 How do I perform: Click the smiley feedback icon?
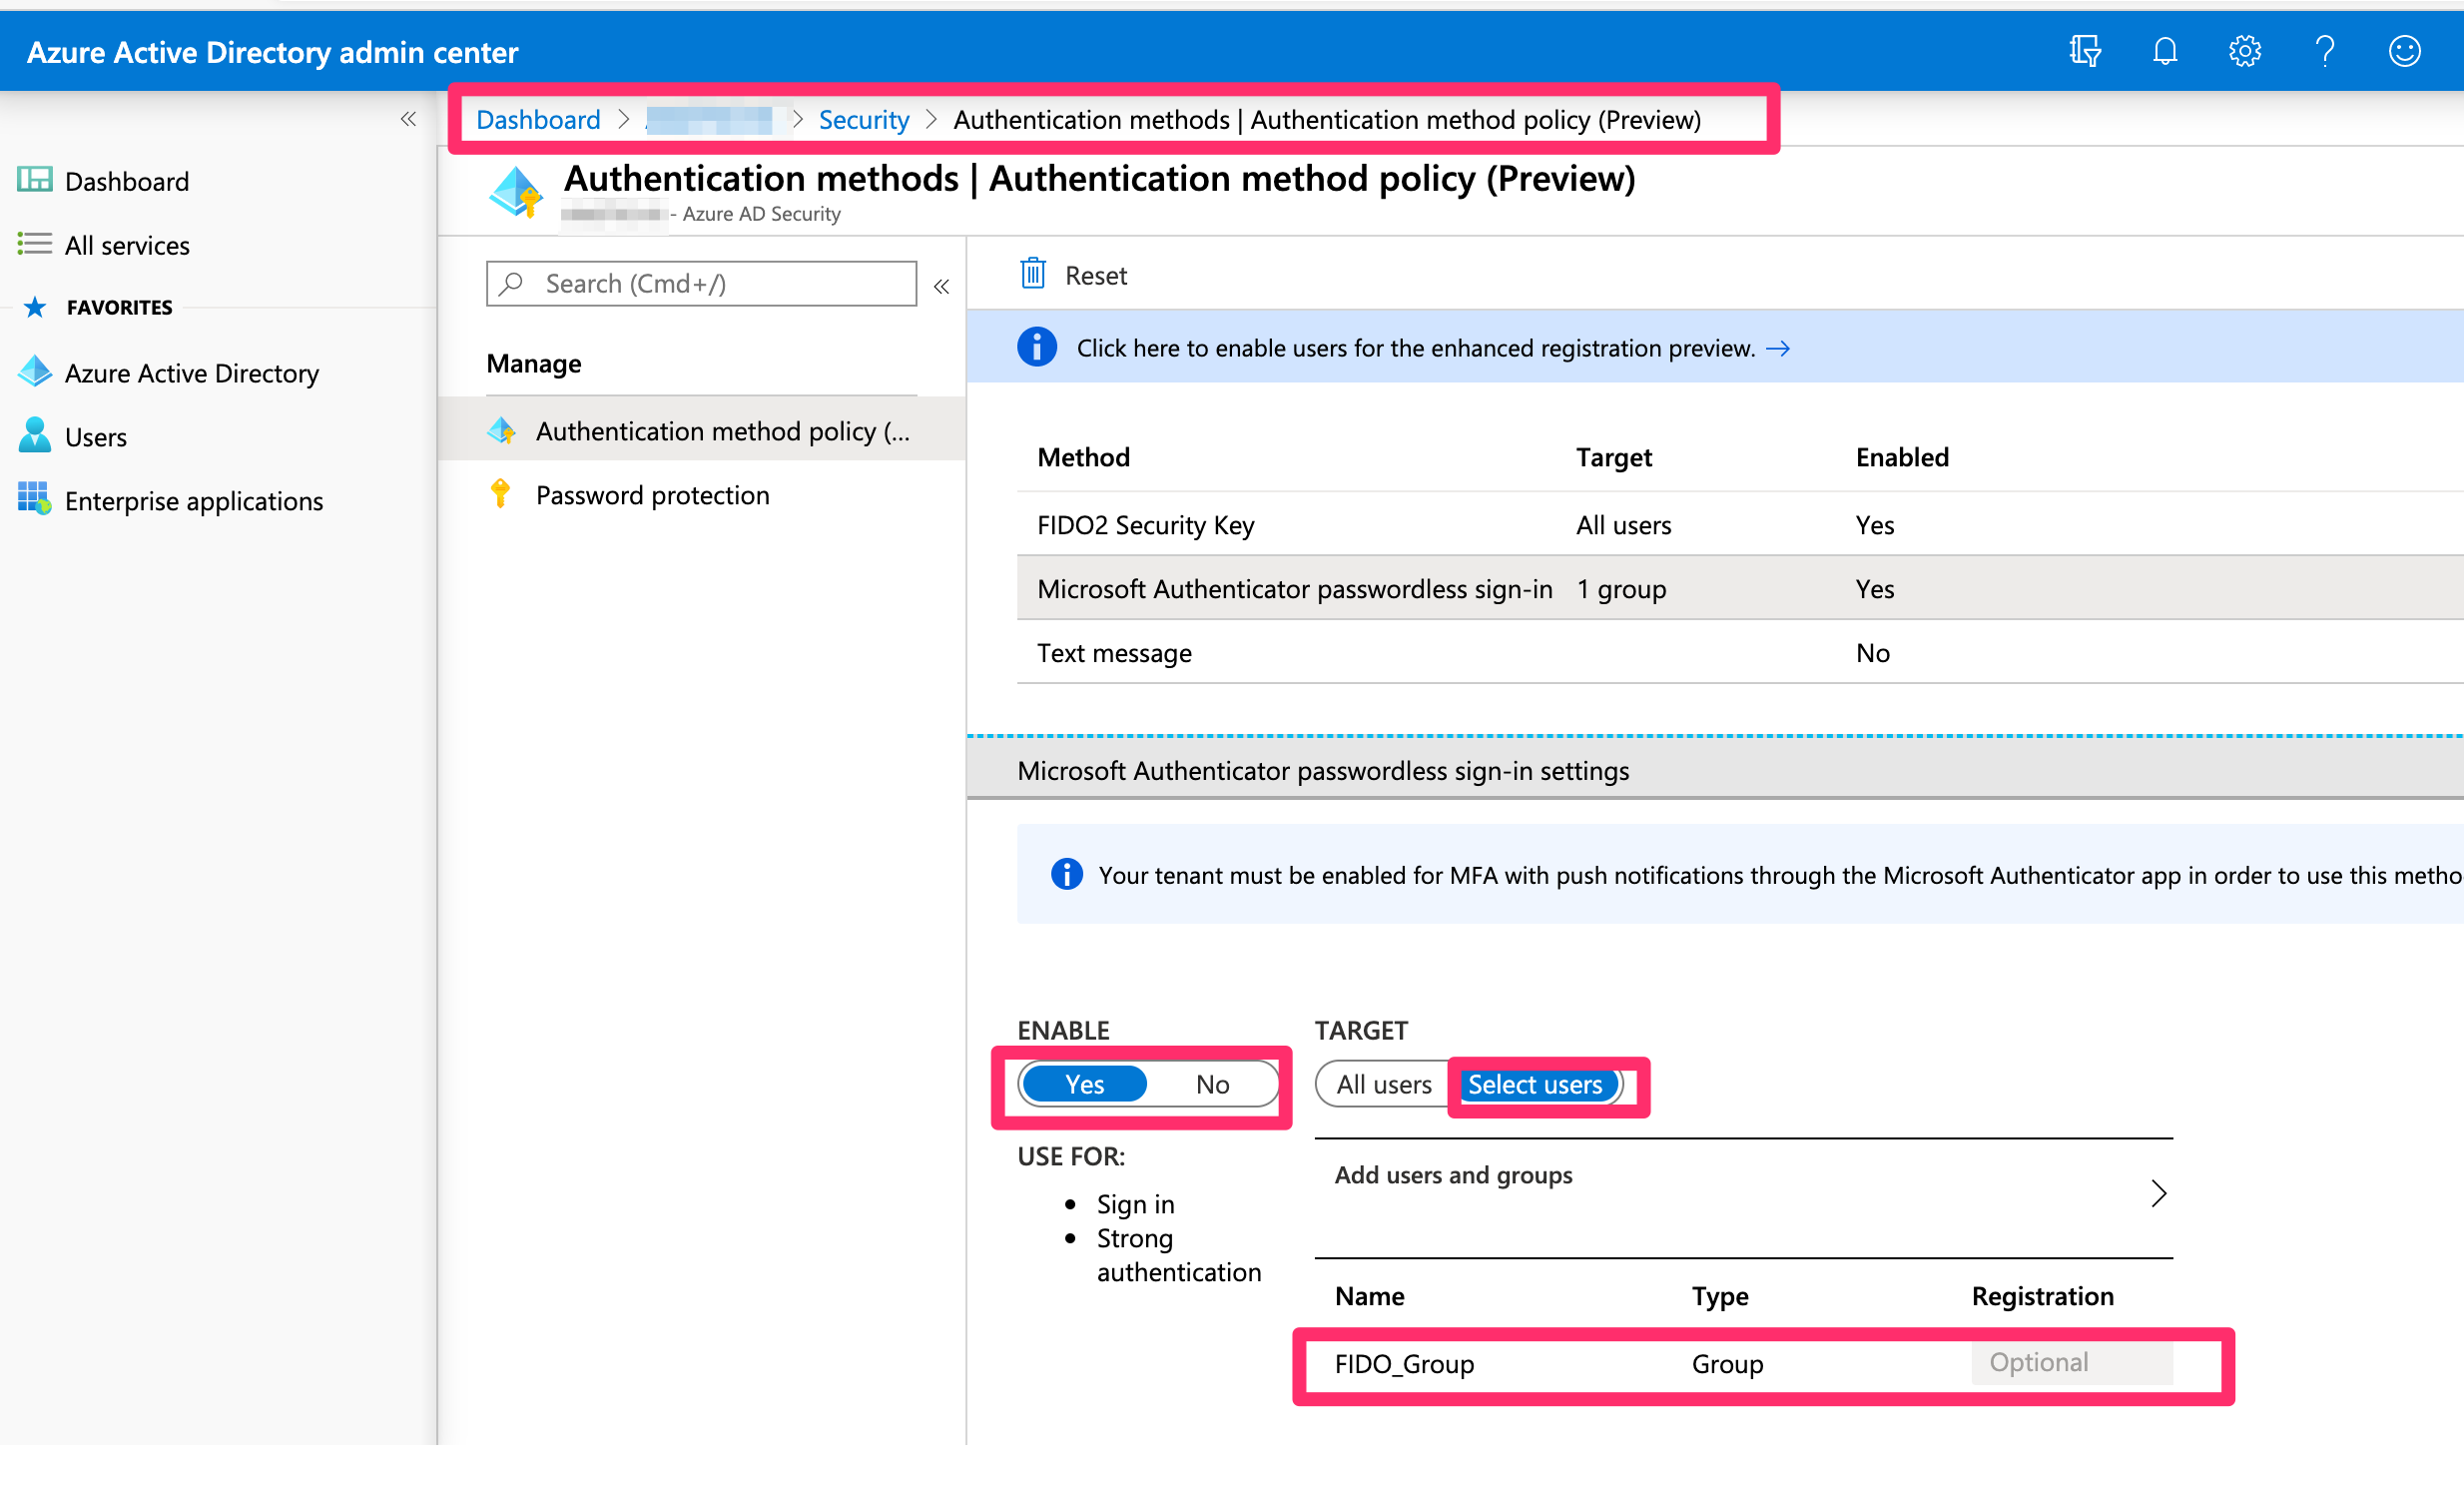pos(2404,50)
